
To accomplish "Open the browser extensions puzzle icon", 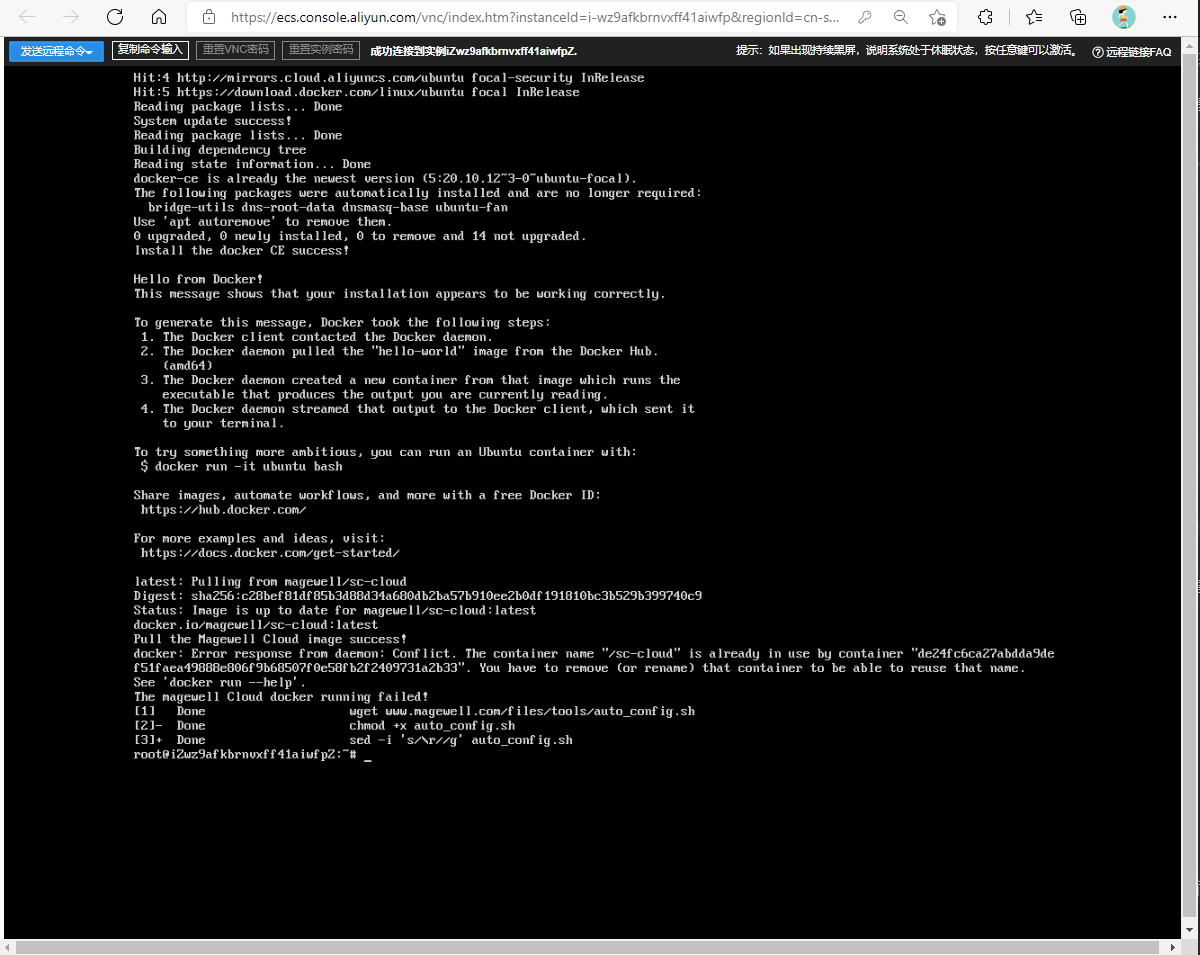I will click(985, 17).
